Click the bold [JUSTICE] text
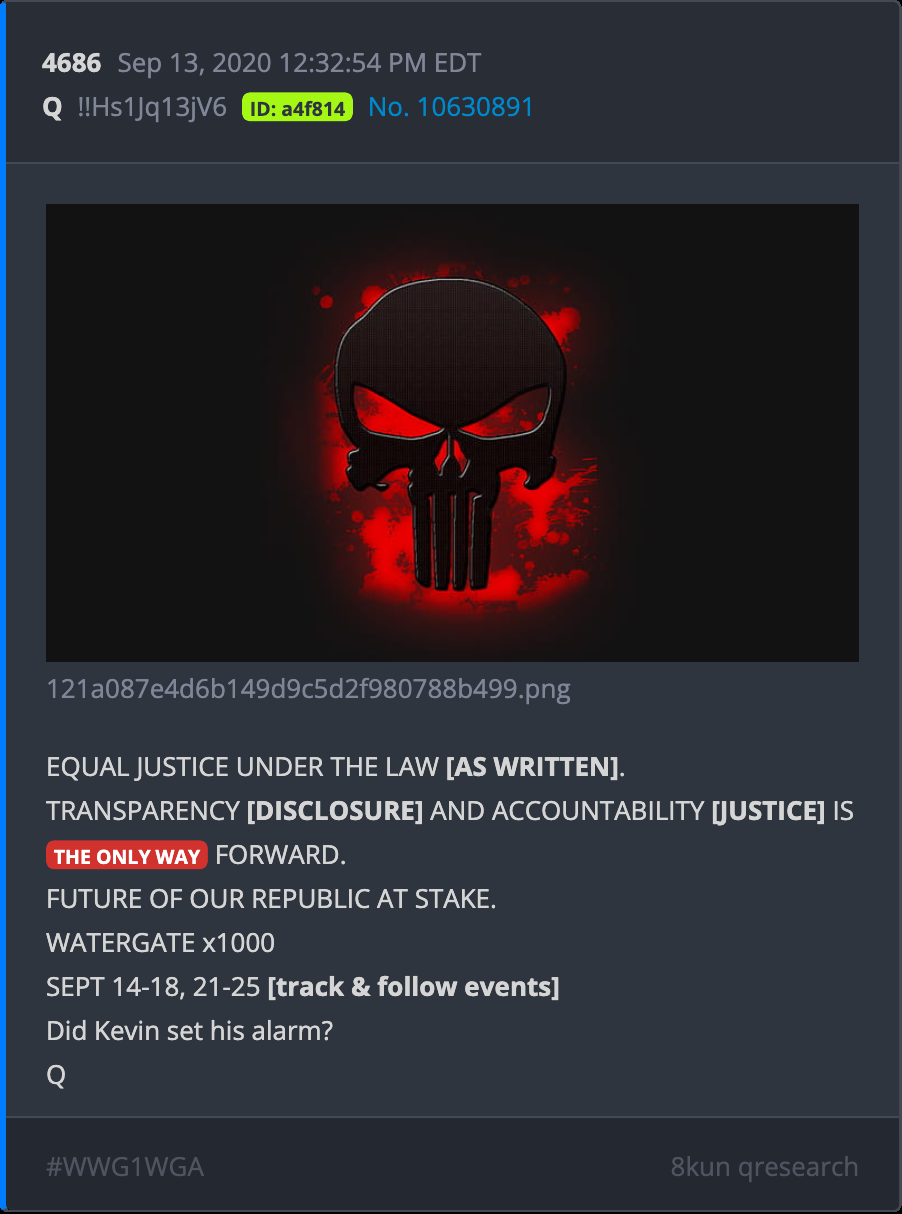 (768, 811)
